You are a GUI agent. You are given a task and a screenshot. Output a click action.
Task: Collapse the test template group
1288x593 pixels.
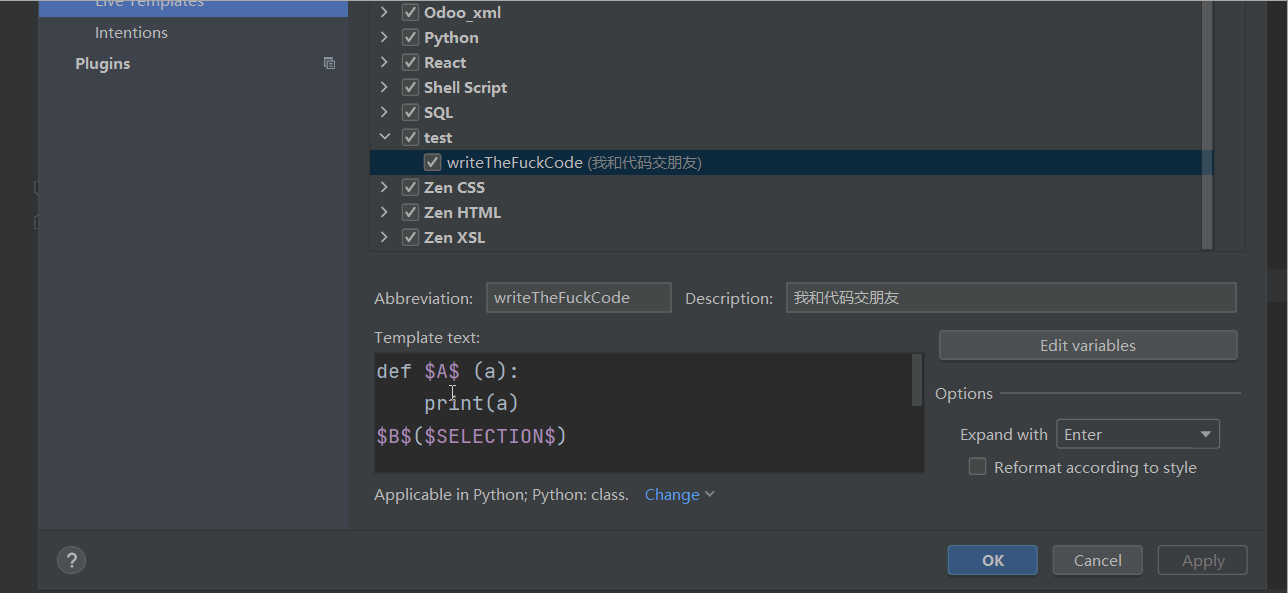[x=384, y=137]
